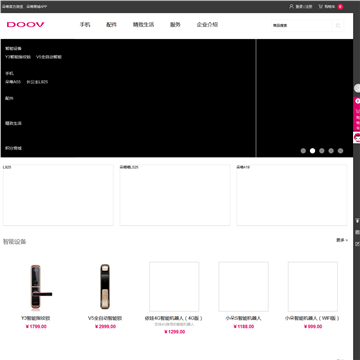Image resolution: width=360 pixels, height=360 pixels.
Task: Open the 服务 navigation menu
Action: tap(175, 25)
